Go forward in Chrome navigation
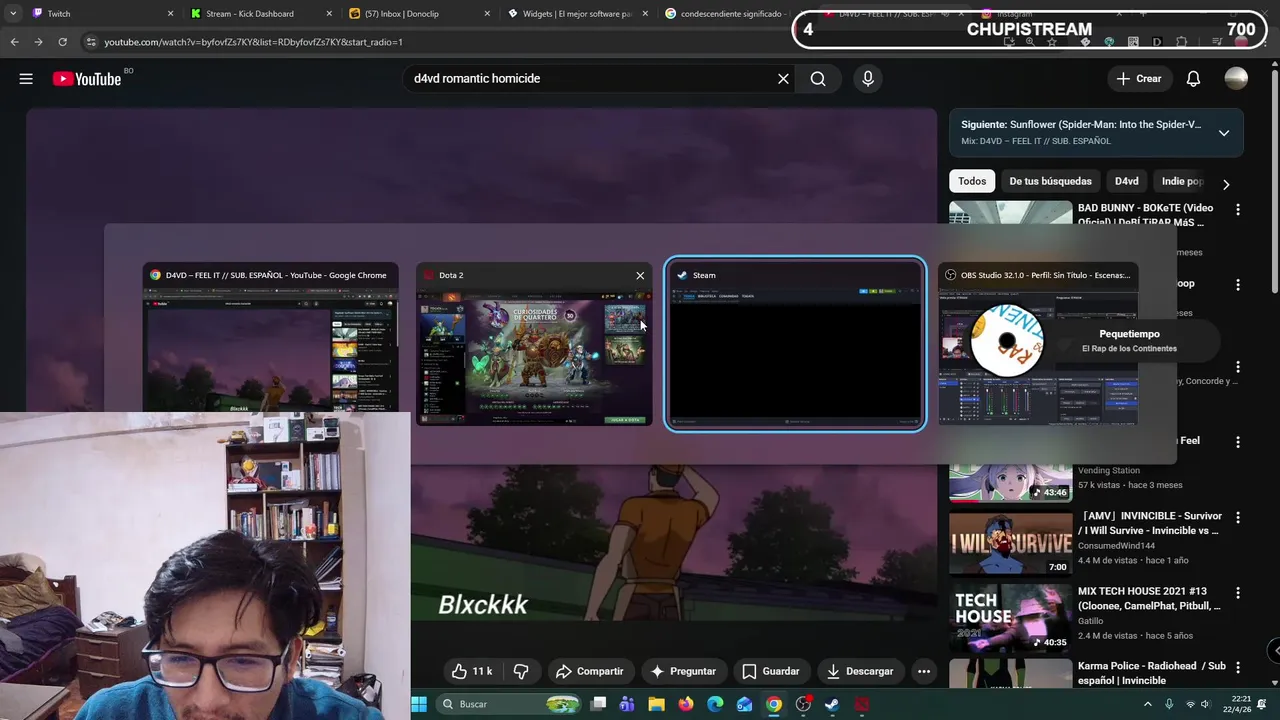 pyautogui.click(x=38, y=42)
